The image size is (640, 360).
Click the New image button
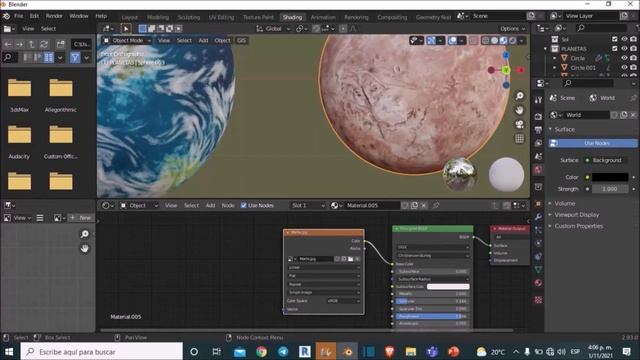coord(81,218)
